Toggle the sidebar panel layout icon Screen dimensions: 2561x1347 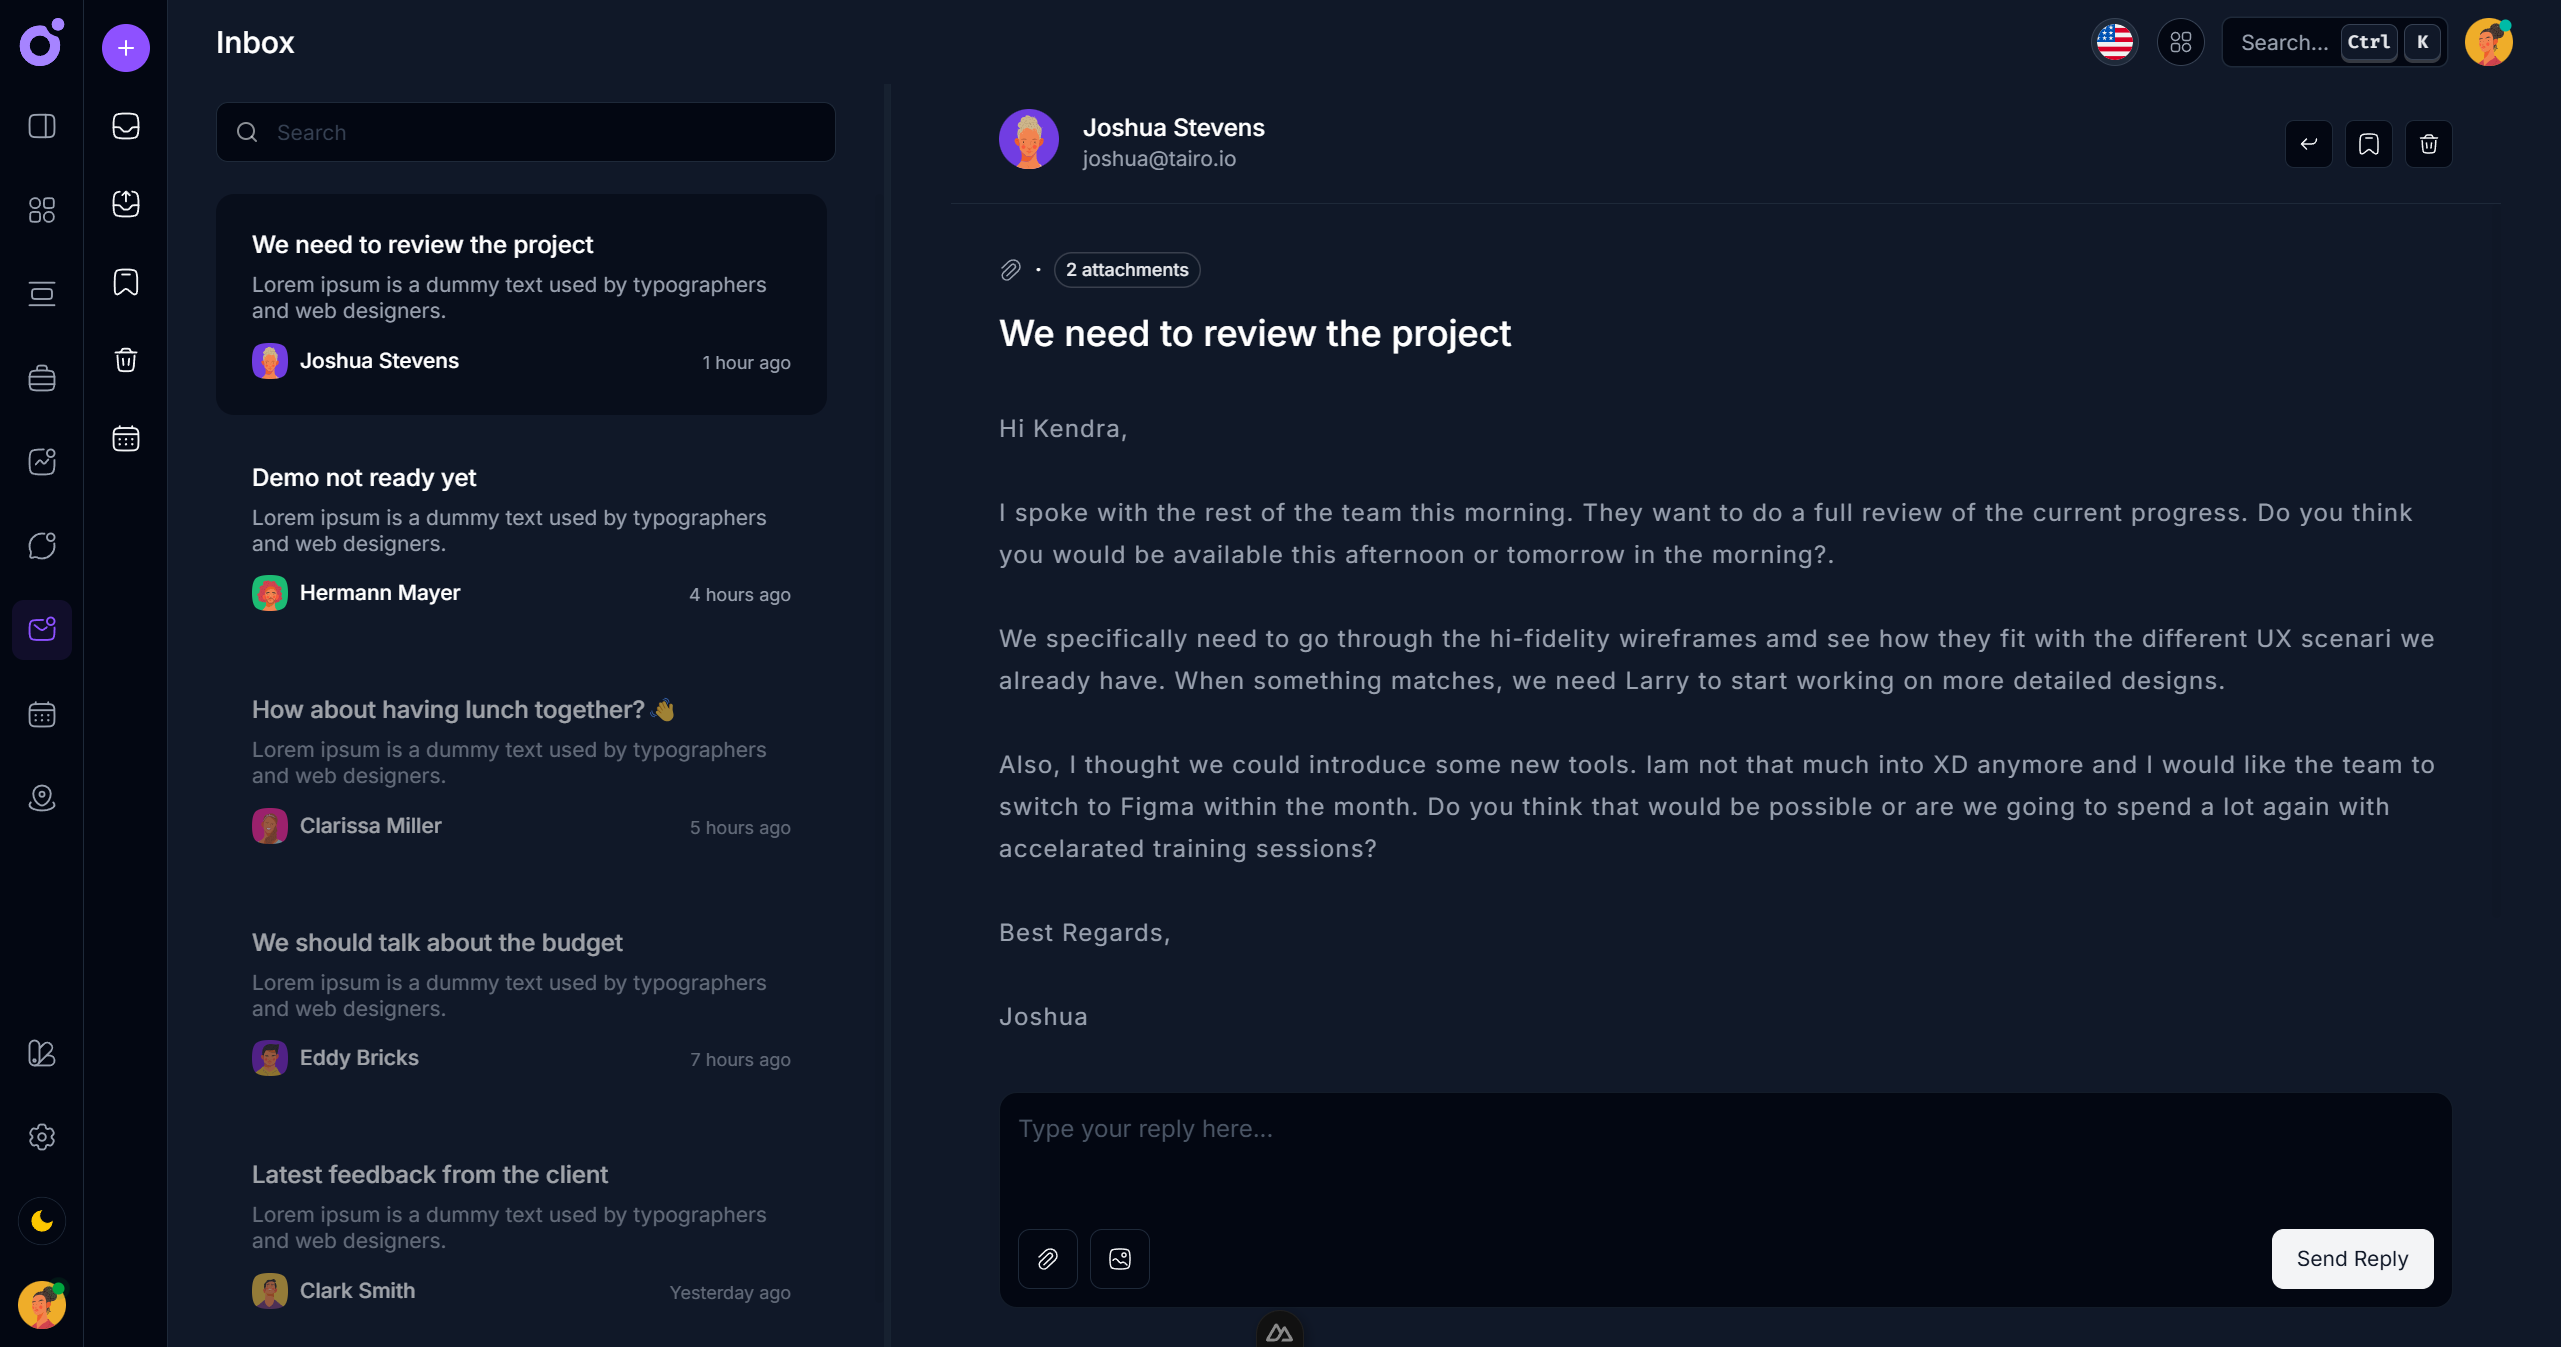[x=42, y=126]
